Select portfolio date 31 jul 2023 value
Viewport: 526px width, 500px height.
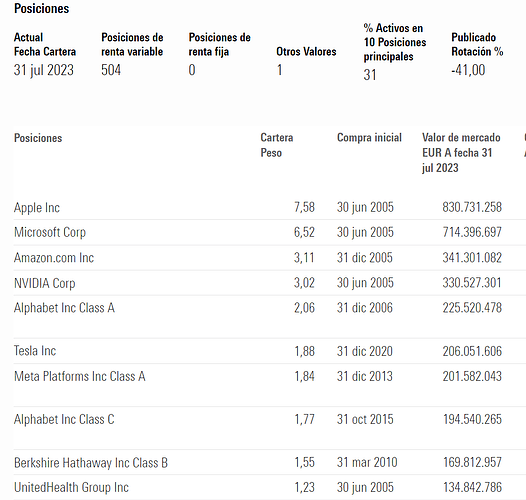[x=44, y=70]
